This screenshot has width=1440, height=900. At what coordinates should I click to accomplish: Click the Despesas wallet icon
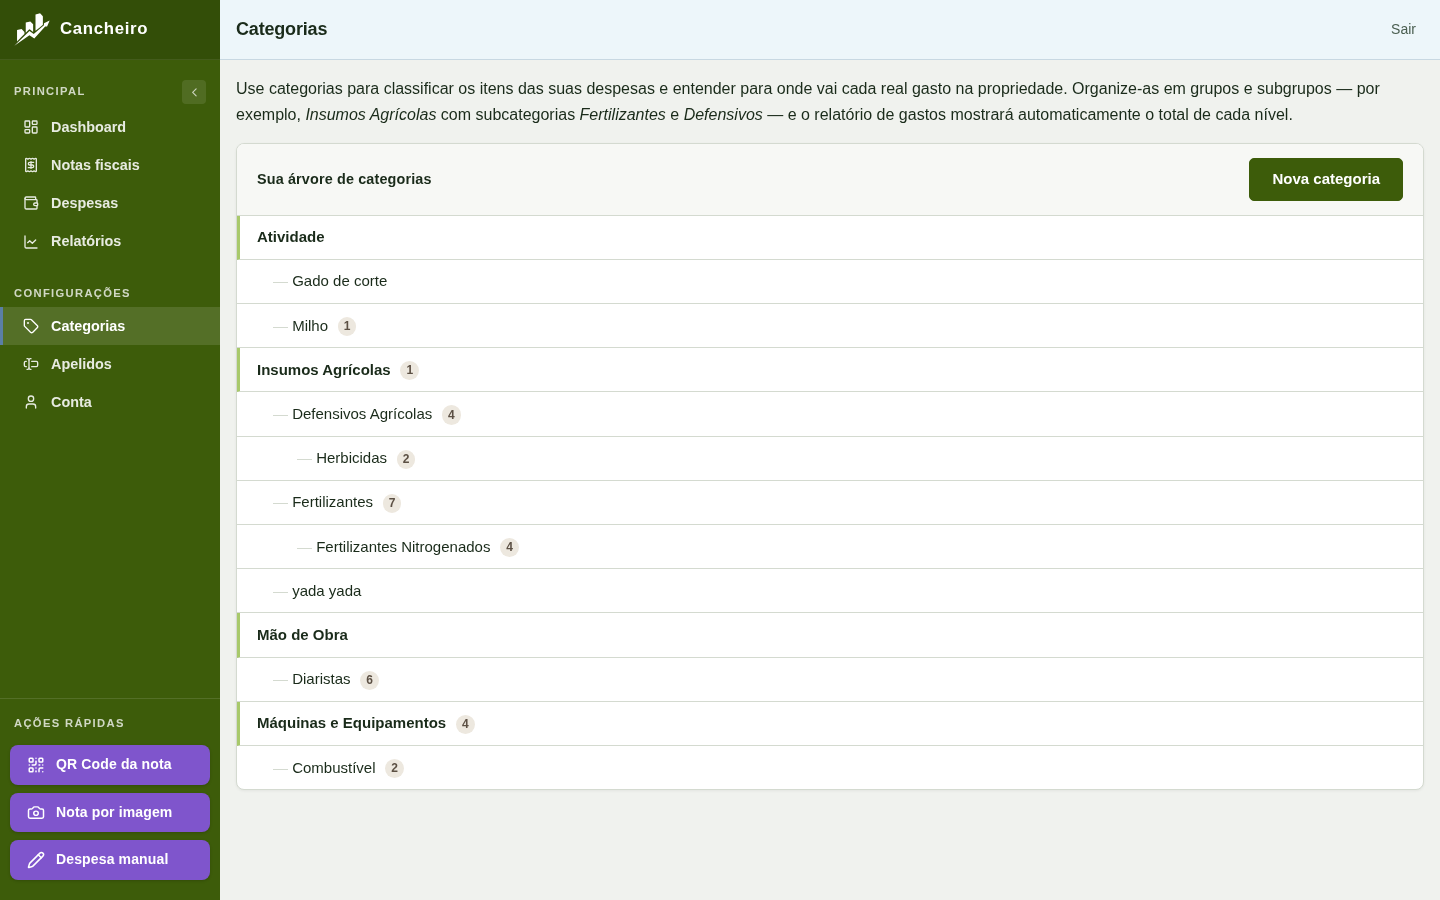click(x=31, y=203)
